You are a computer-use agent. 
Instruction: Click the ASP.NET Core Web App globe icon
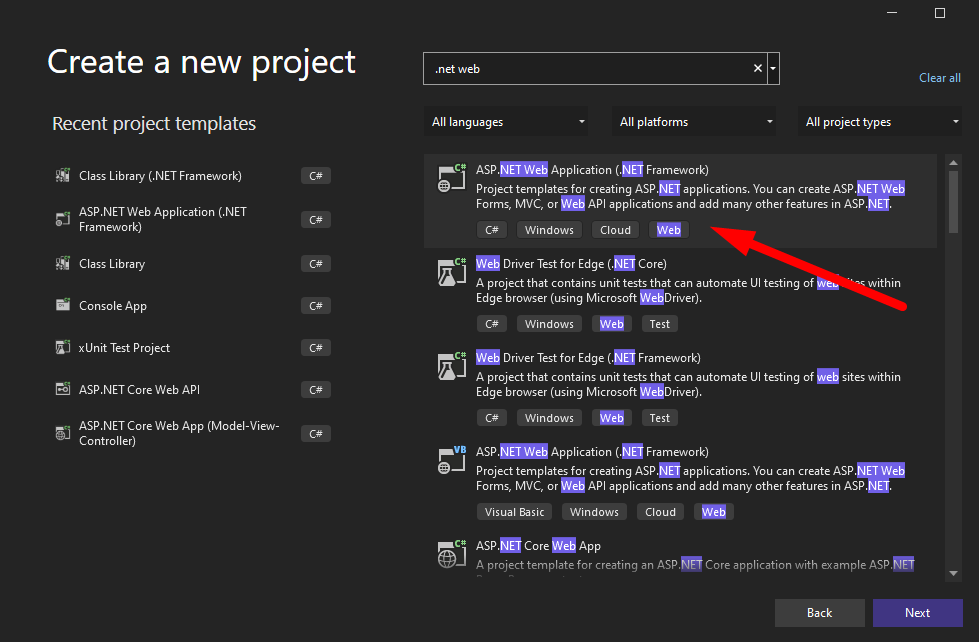(x=449, y=553)
